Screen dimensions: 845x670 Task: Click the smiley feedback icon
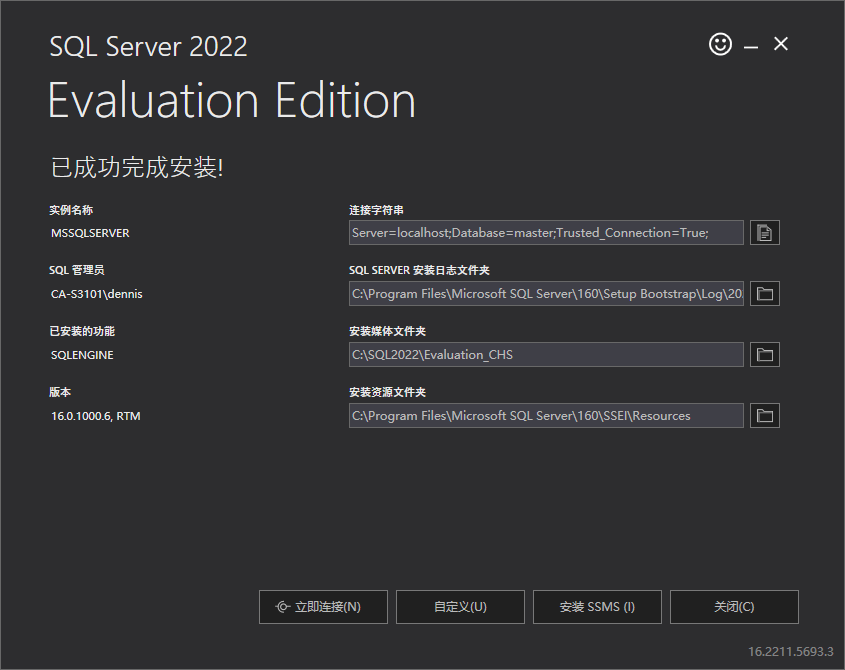[x=720, y=44]
